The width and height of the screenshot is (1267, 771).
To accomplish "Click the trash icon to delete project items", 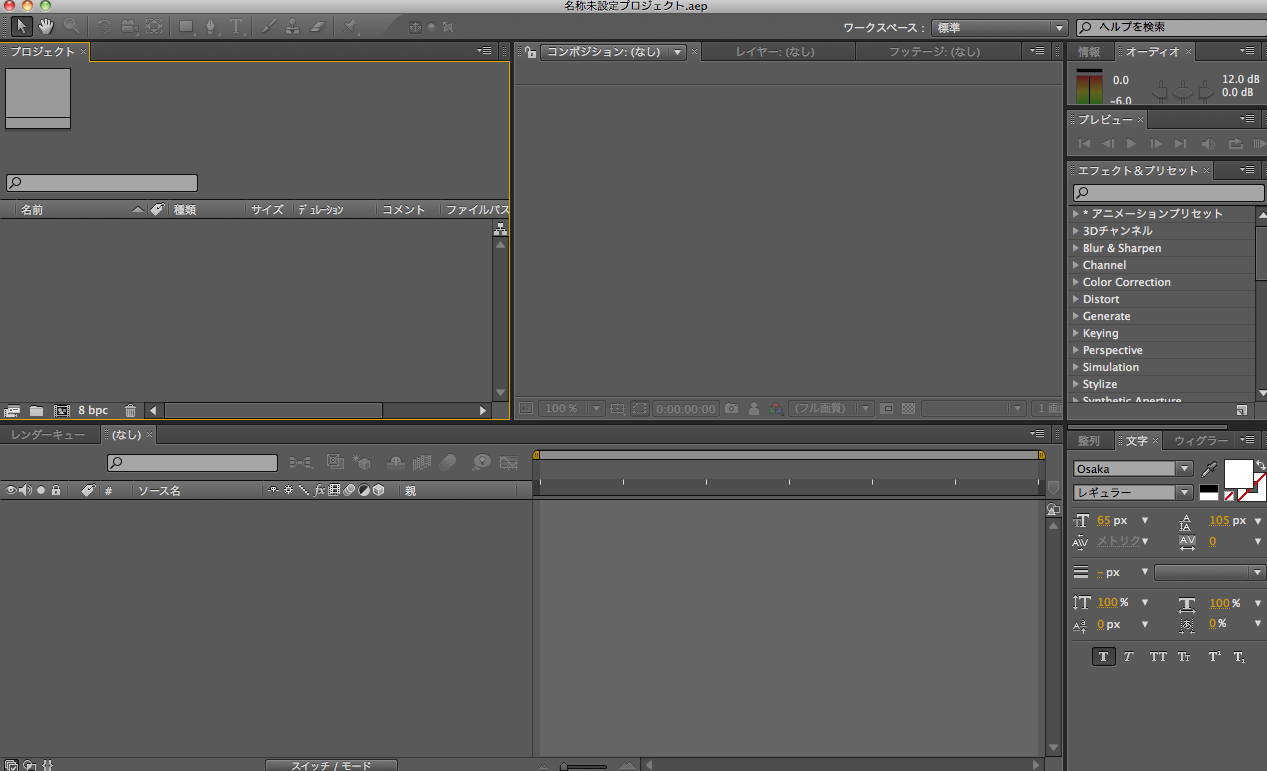I will pos(130,410).
